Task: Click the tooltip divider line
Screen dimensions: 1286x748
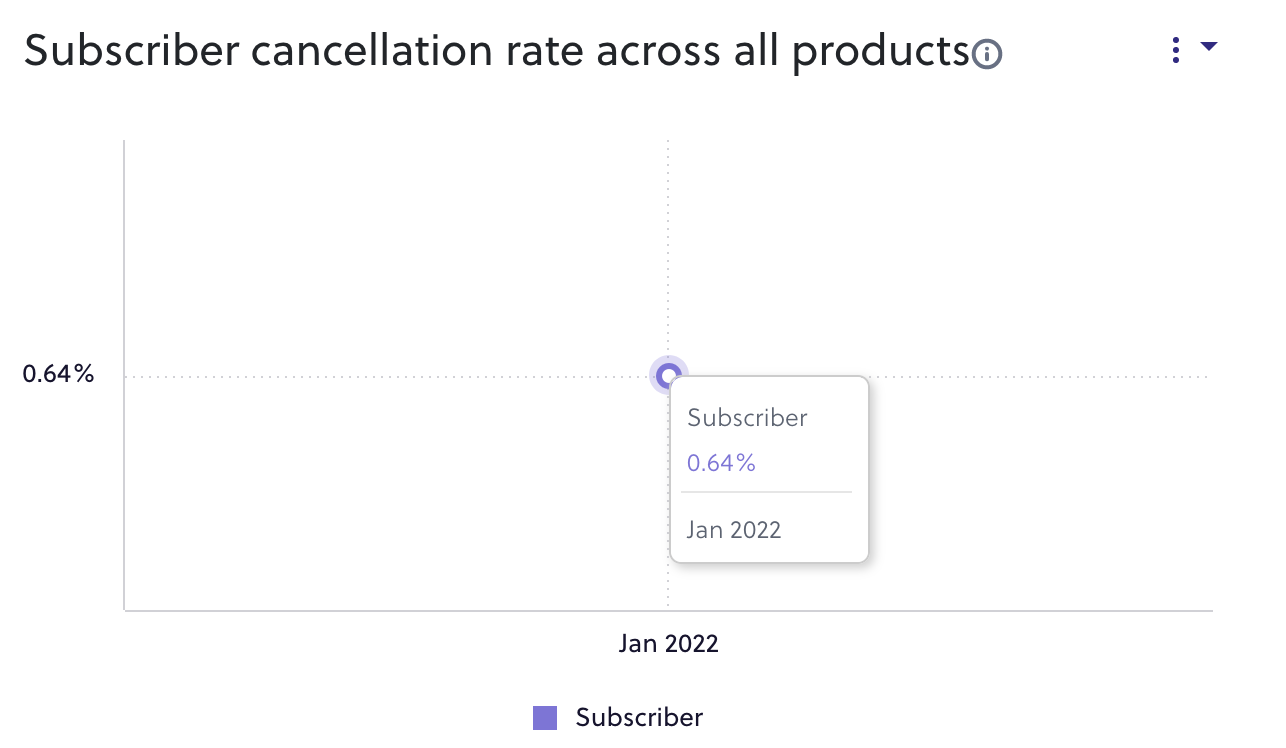Action: [x=767, y=492]
